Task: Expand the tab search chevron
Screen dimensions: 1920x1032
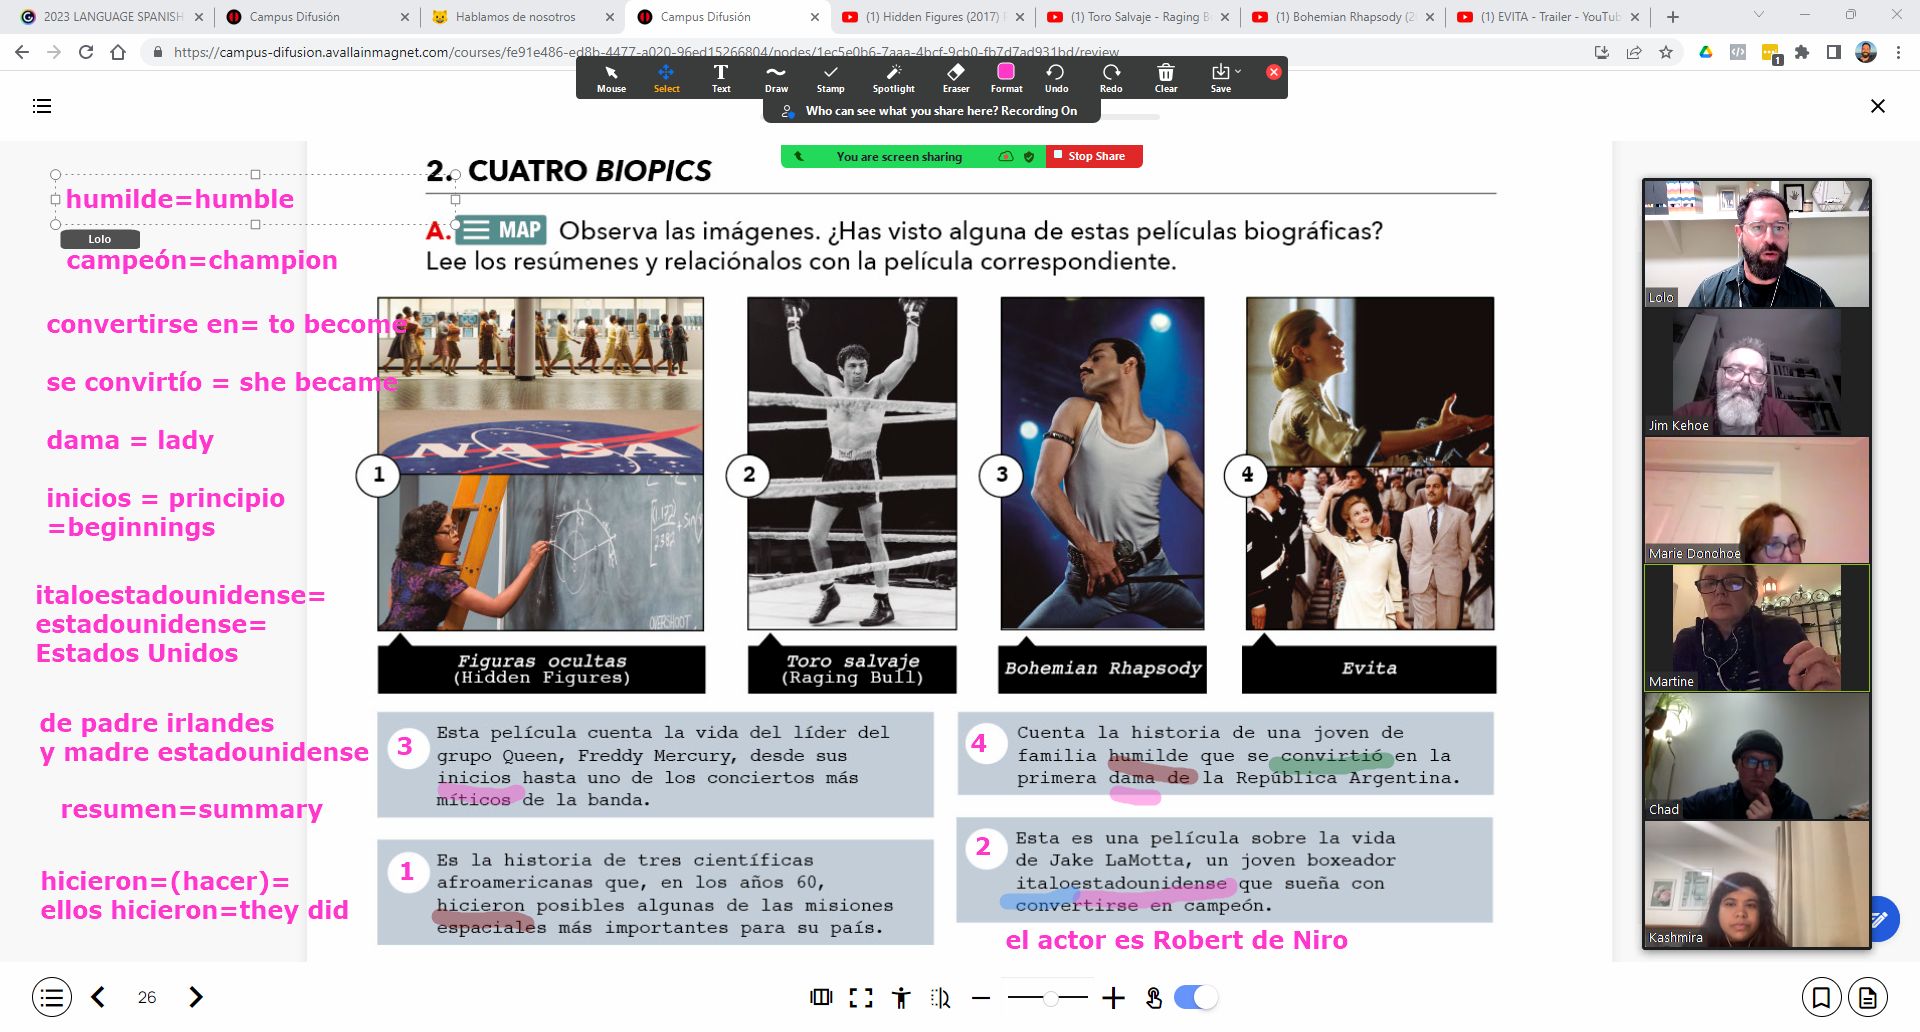Action: 1759,15
